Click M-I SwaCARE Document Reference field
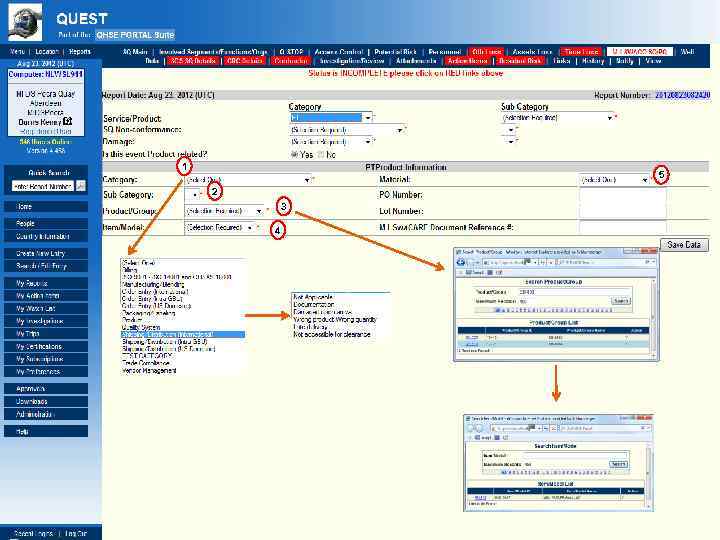This screenshot has height=540, width=720. point(623,227)
